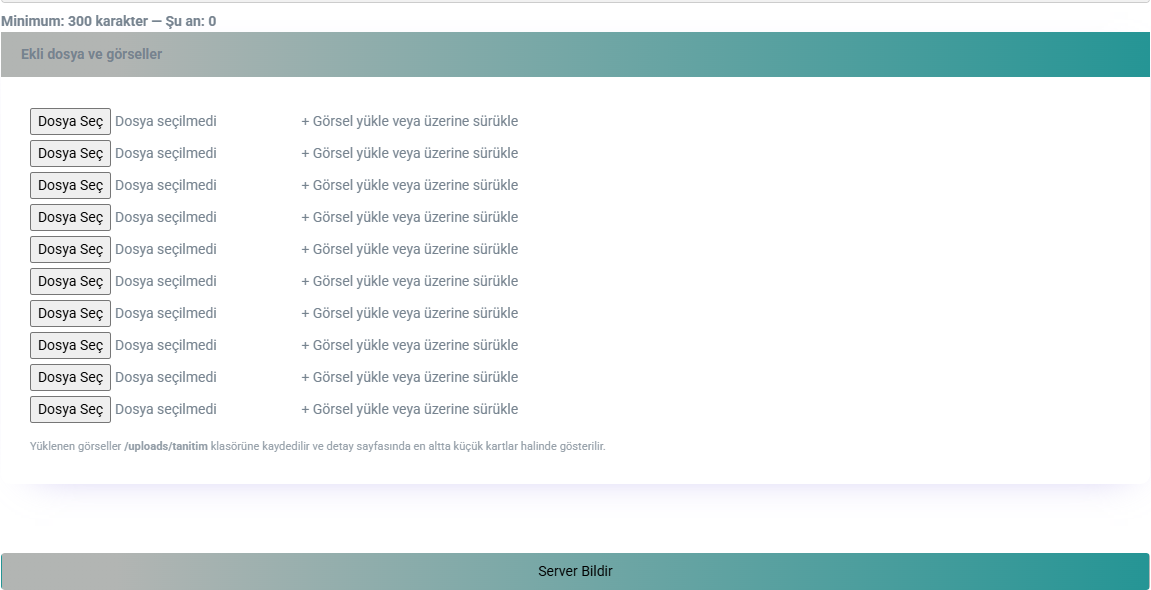Click the last '+ Görsel yükle' drop zone
The height and width of the screenshot is (590, 1151).
click(409, 410)
